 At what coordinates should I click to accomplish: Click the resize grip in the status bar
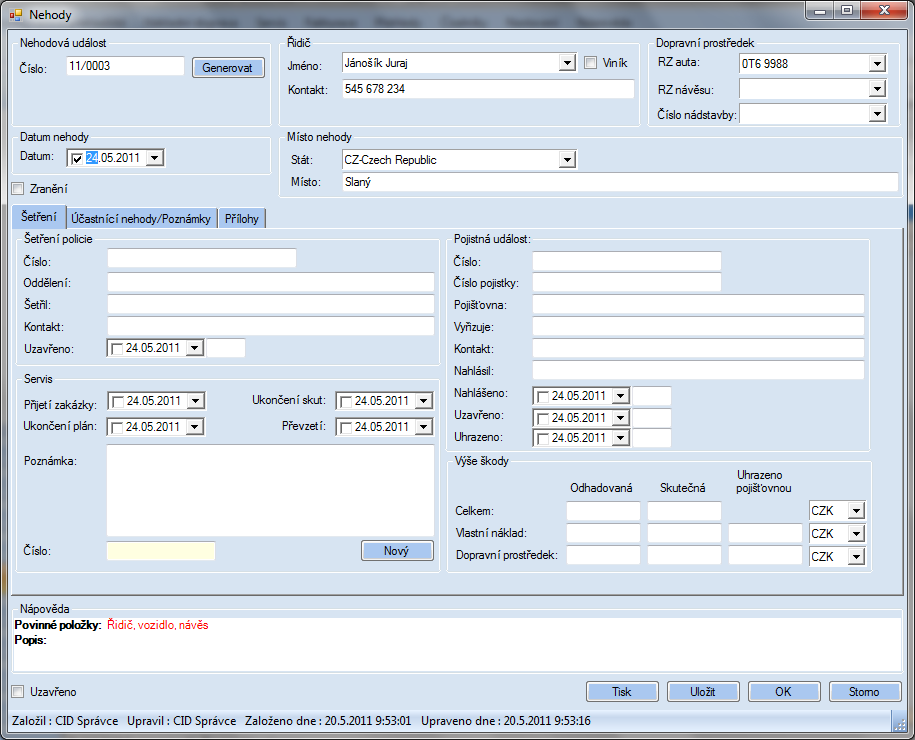click(899, 724)
